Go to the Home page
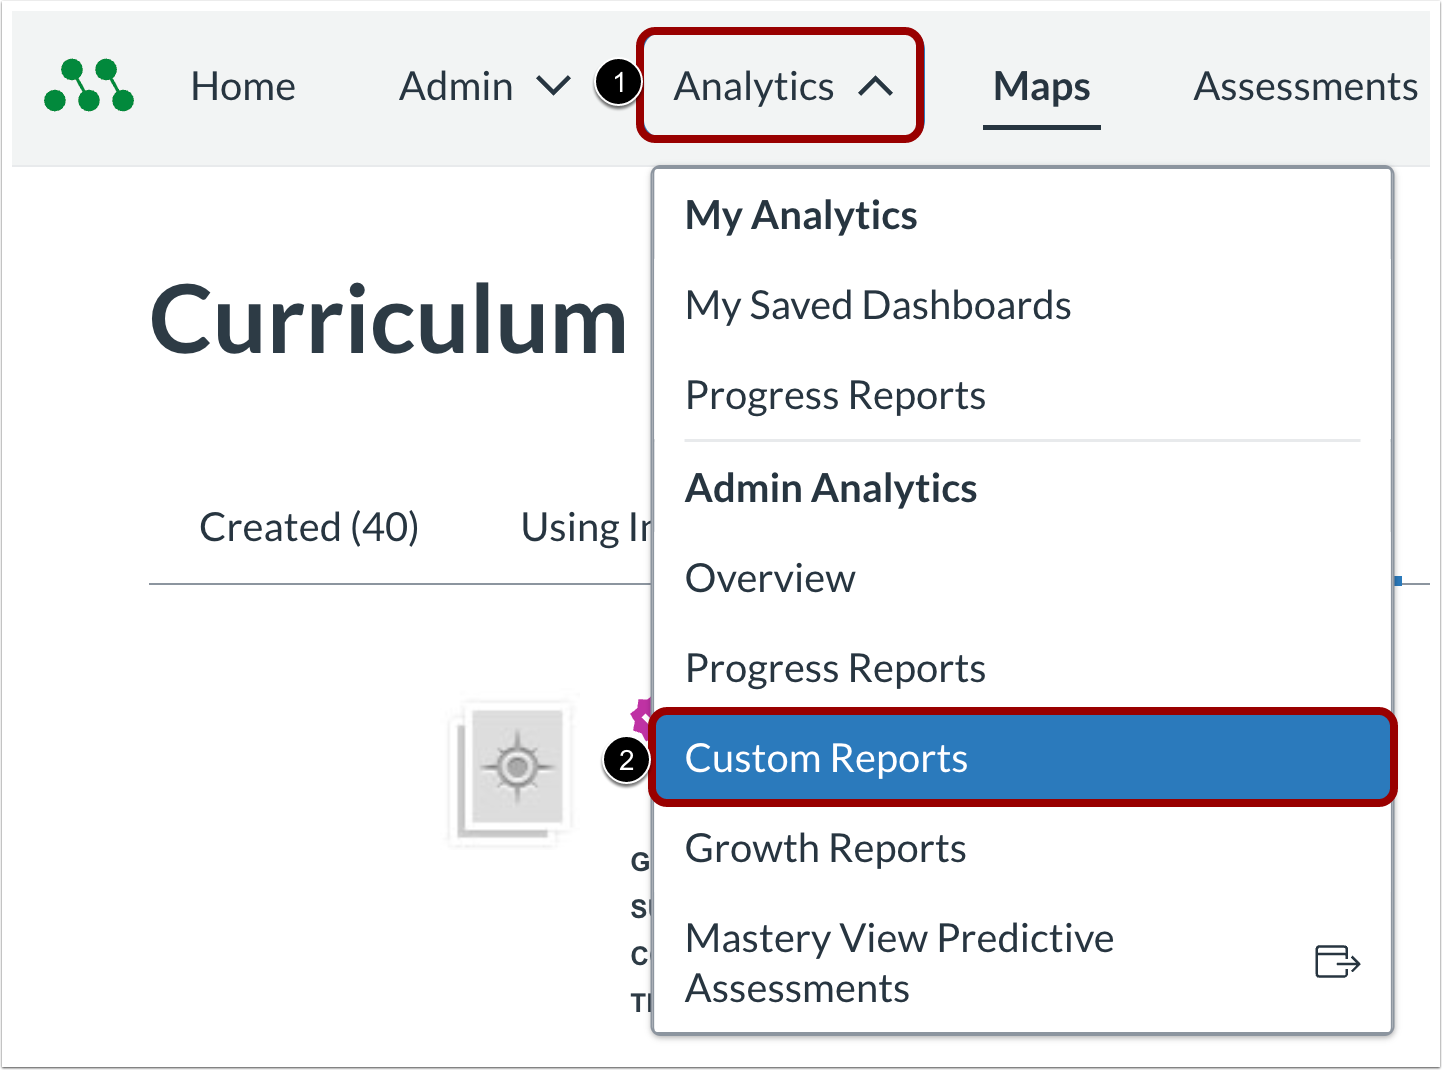Viewport: 1442px width, 1070px height. (243, 87)
